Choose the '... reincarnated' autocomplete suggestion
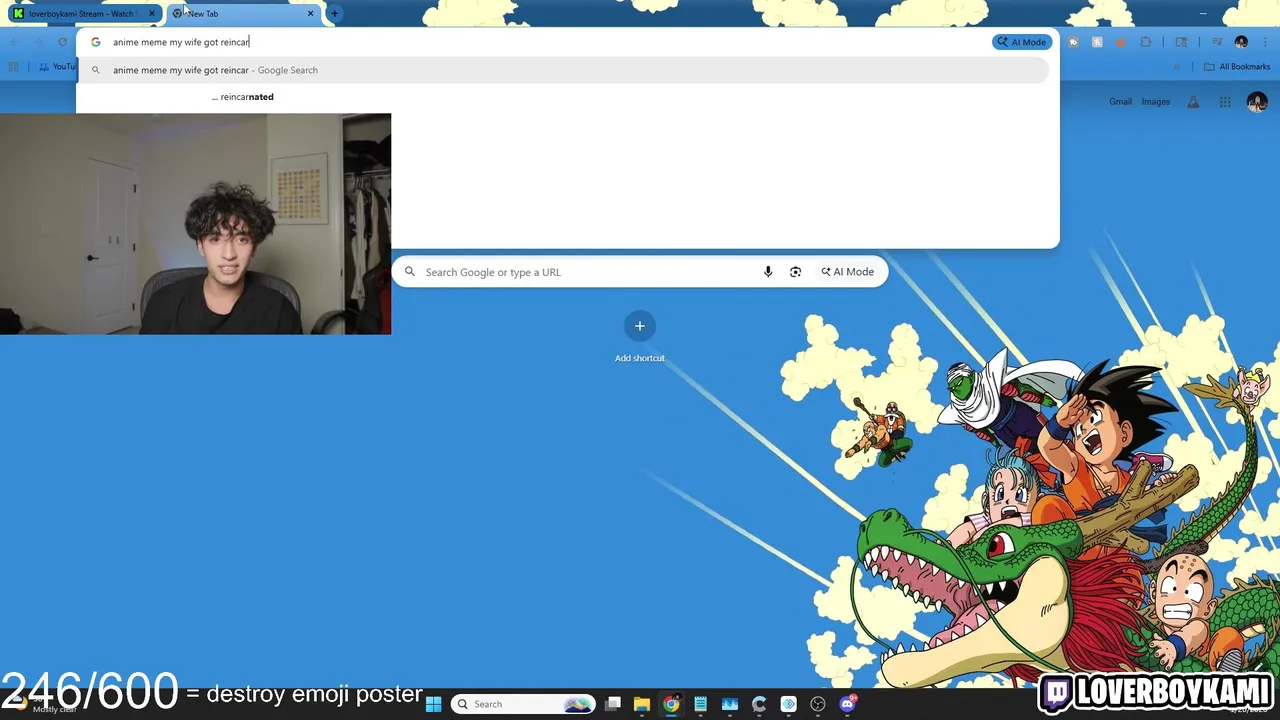 [243, 97]
